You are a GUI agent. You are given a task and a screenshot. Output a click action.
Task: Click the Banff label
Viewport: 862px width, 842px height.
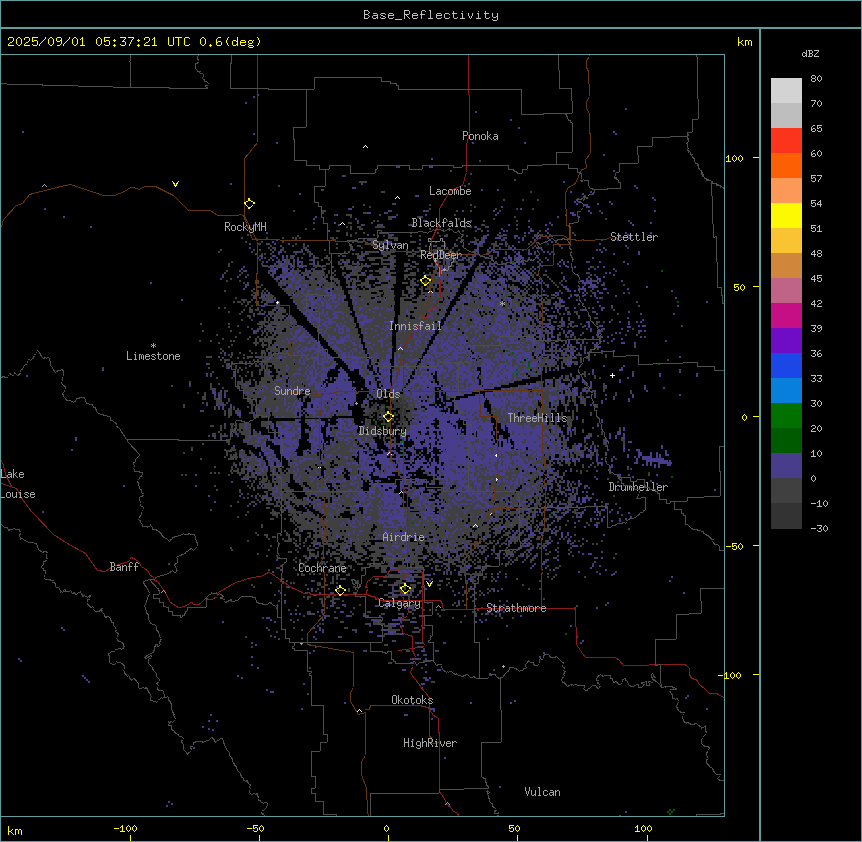pos(124,567)
